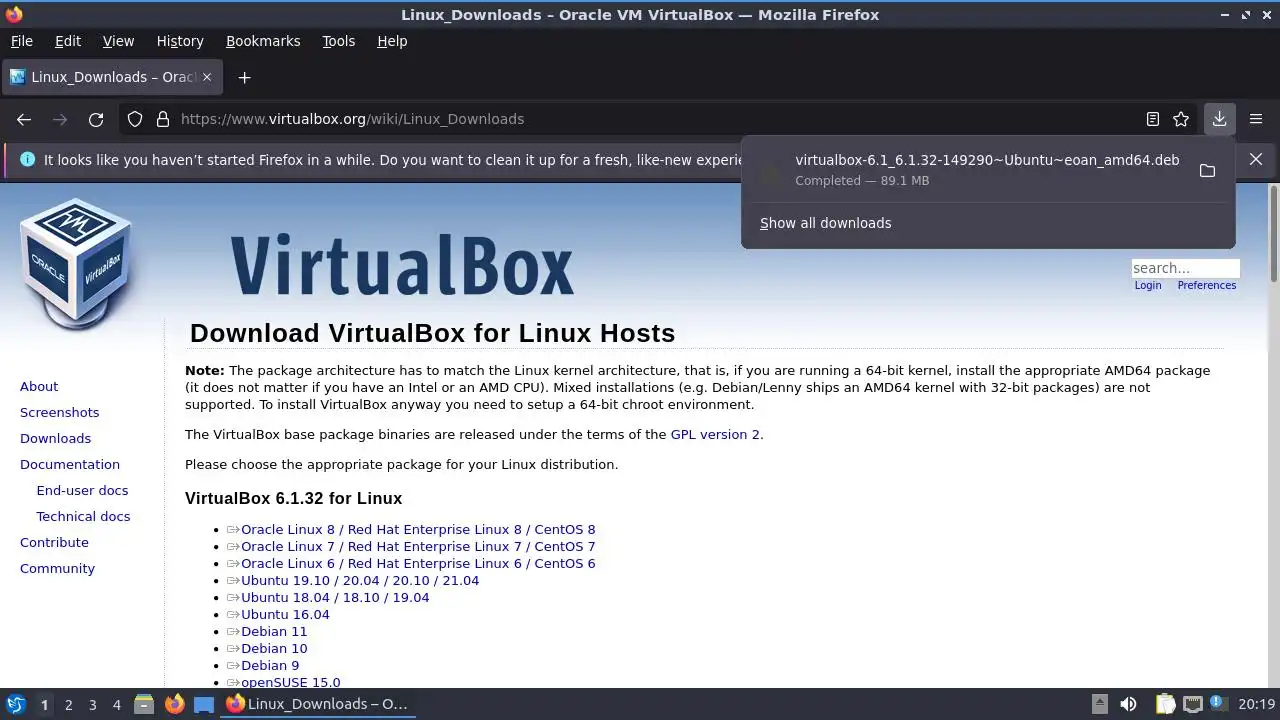Download the openSUSE 15.0 package
1280x720 pixels.
point(290,683)
